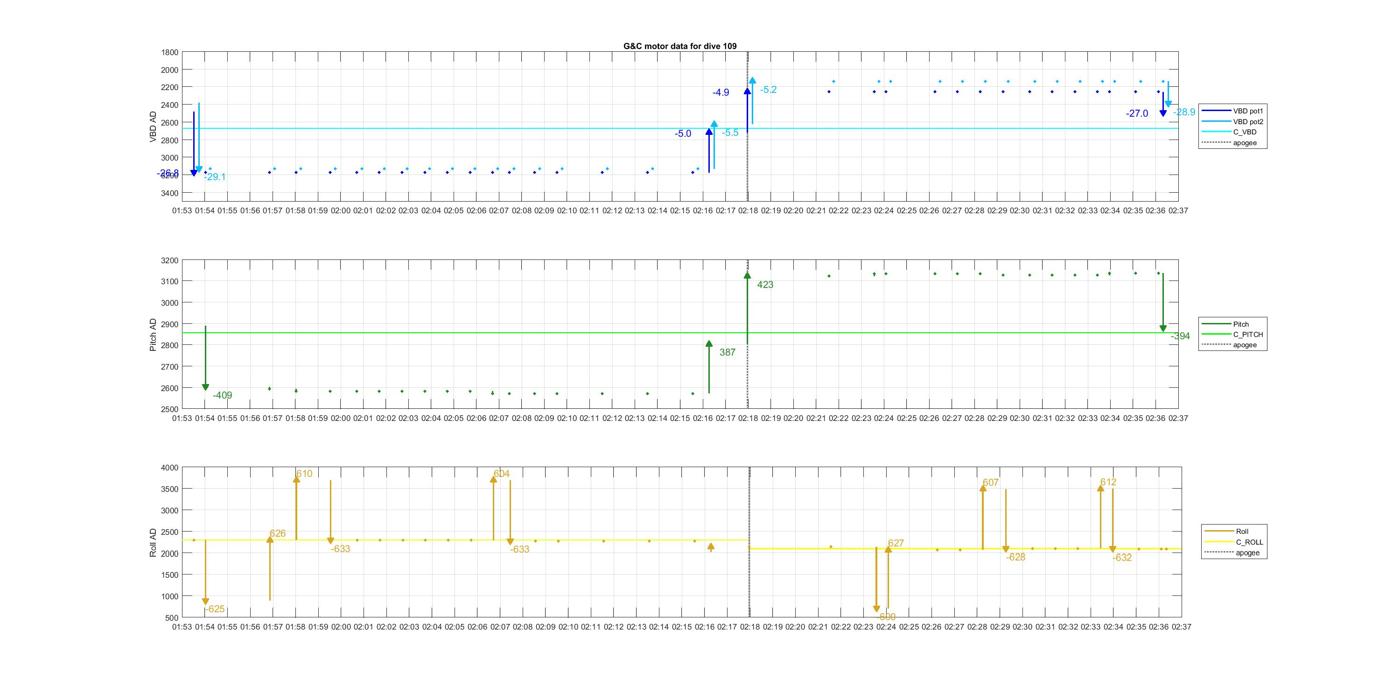The width and height of the screenshot is (1400, 693).
Task: Click the '387' label in Pitch plot
Action: tap(727, 352)
